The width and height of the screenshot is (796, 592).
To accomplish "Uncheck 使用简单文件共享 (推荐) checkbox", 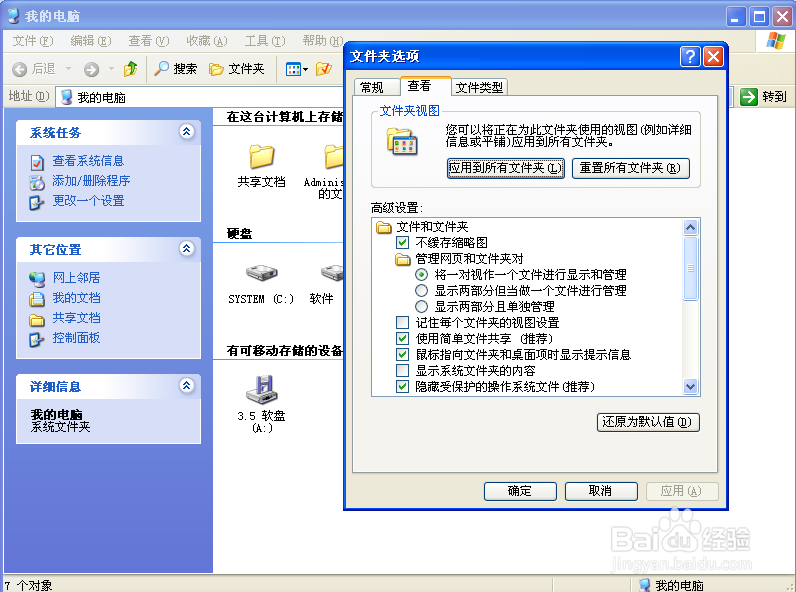I will pyautogui.click(x=402, y=339).
